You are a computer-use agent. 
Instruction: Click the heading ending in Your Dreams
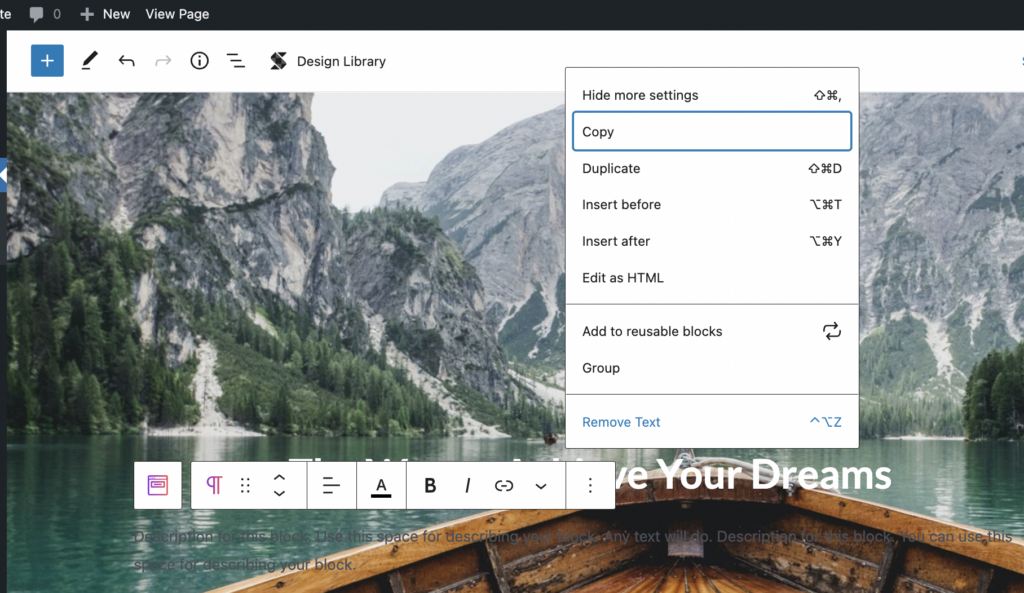(754, 474)
